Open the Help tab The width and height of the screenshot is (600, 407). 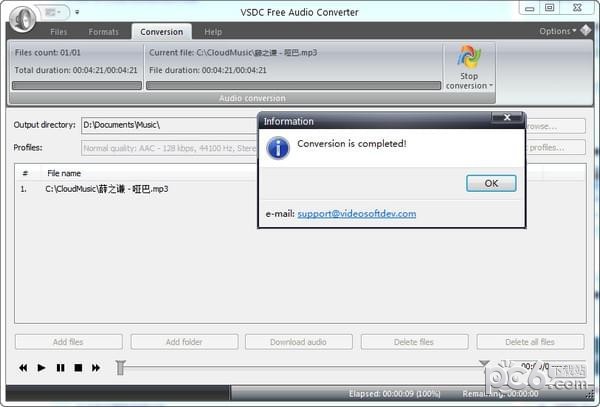coord(213,32)
